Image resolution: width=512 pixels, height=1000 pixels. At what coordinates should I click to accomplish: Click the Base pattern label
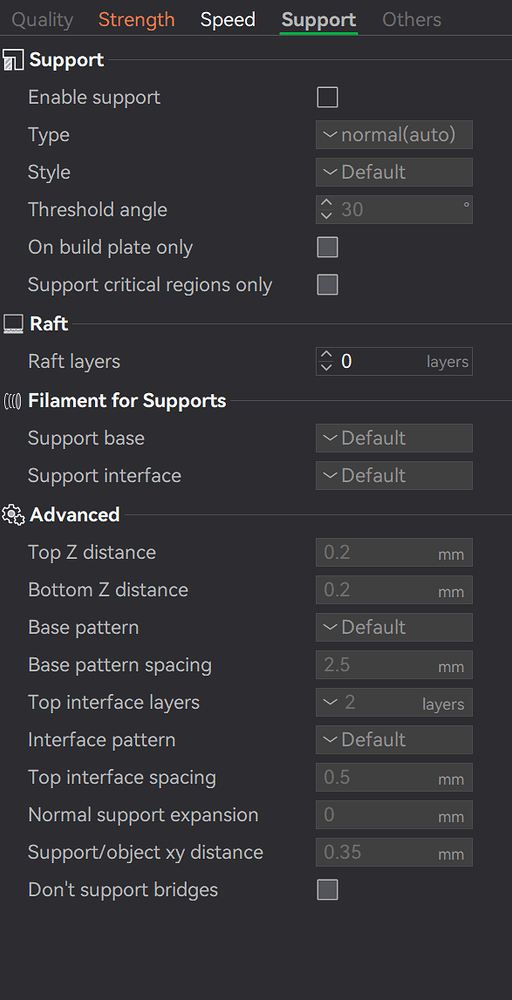coord(83,628)
